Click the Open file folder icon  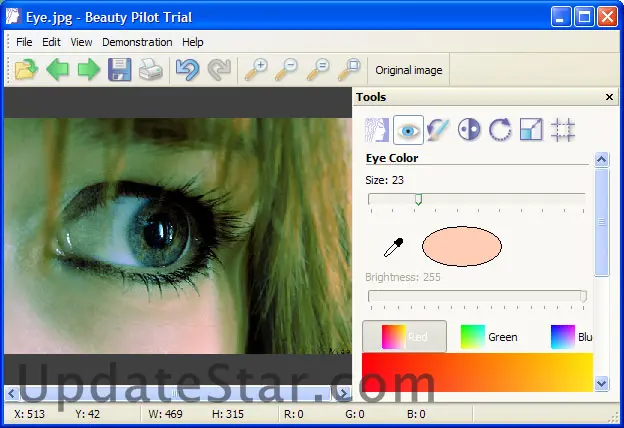[x=25, y=70]
